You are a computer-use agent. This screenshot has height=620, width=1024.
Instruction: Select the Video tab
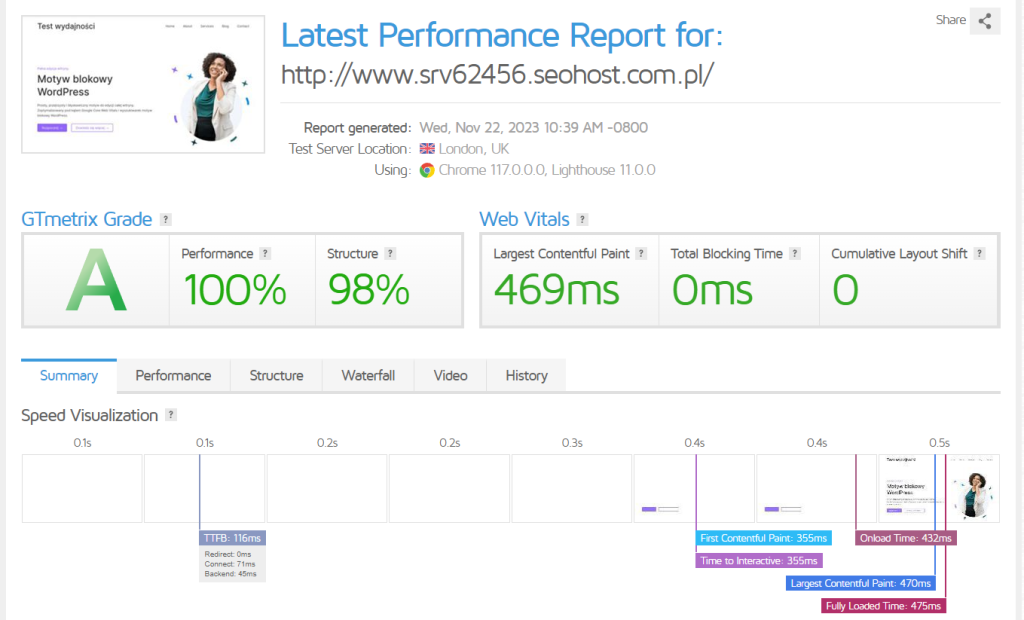click(x=450, y=376)
